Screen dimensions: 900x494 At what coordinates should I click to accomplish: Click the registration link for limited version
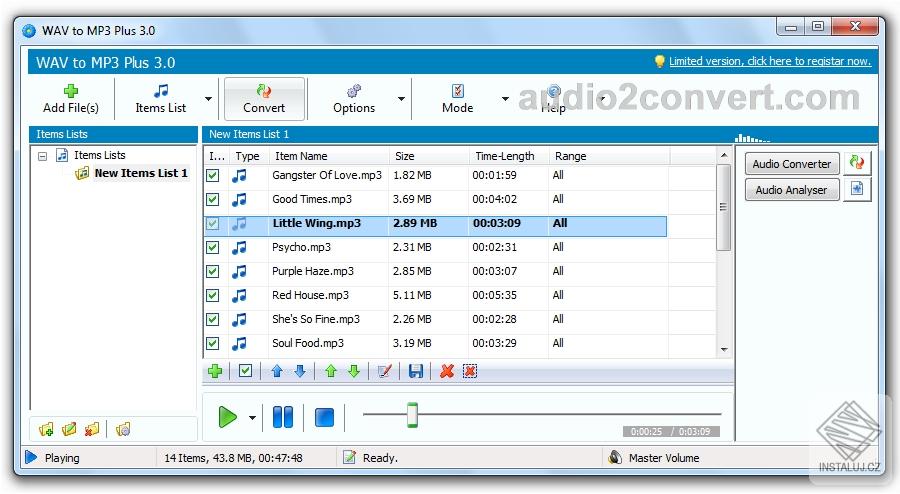[770, 61]
